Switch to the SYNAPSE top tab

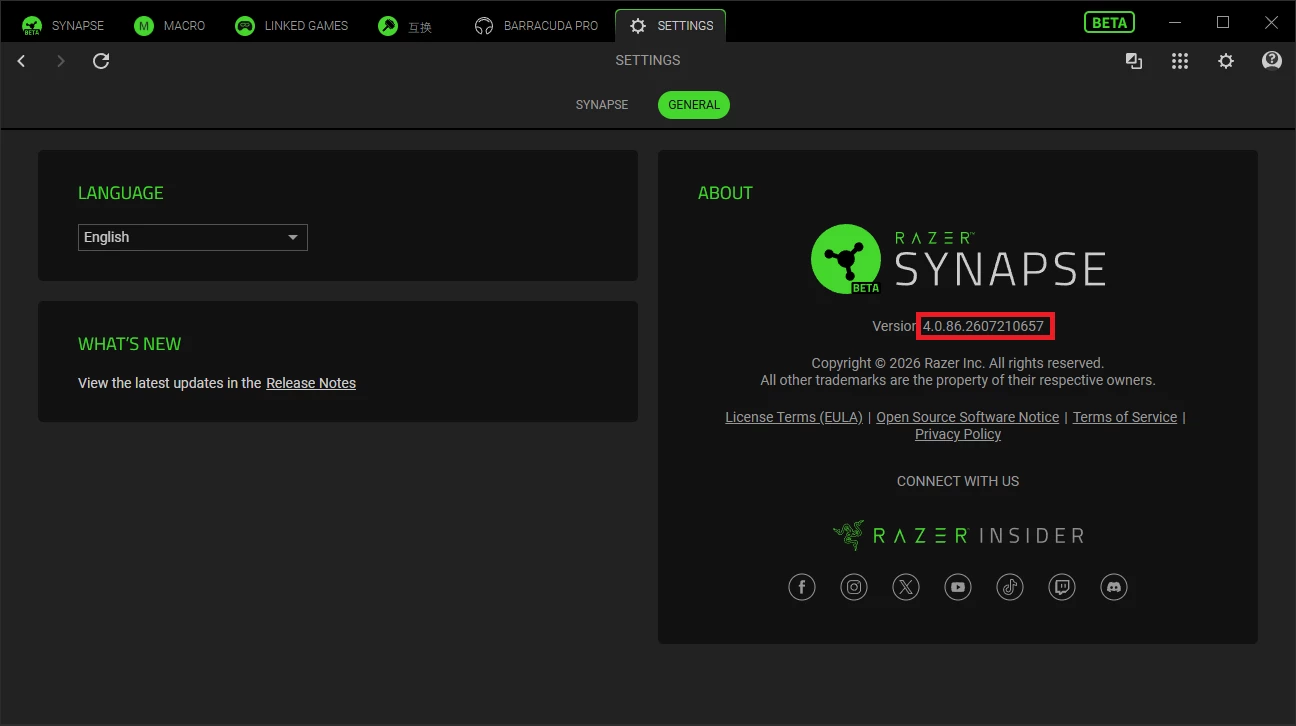click(63, 26)
